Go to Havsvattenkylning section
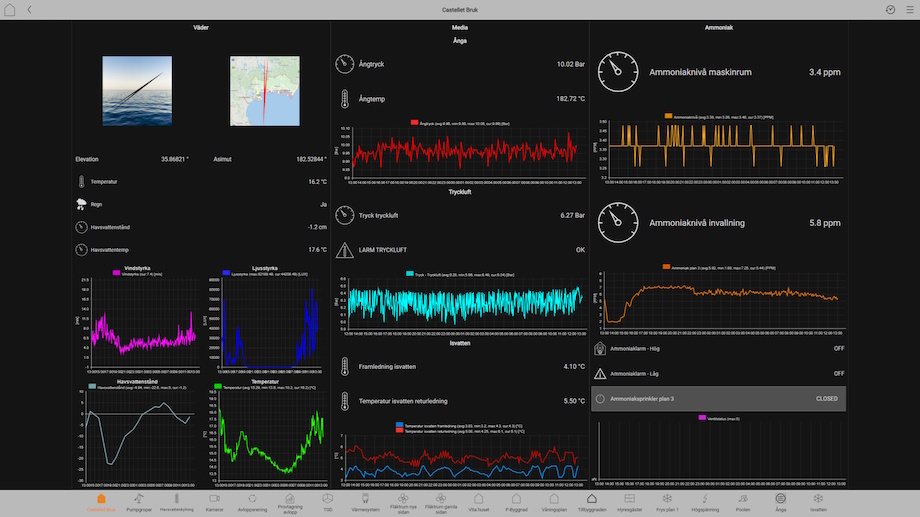Screen dimensions: 920x517 point(176,500)
